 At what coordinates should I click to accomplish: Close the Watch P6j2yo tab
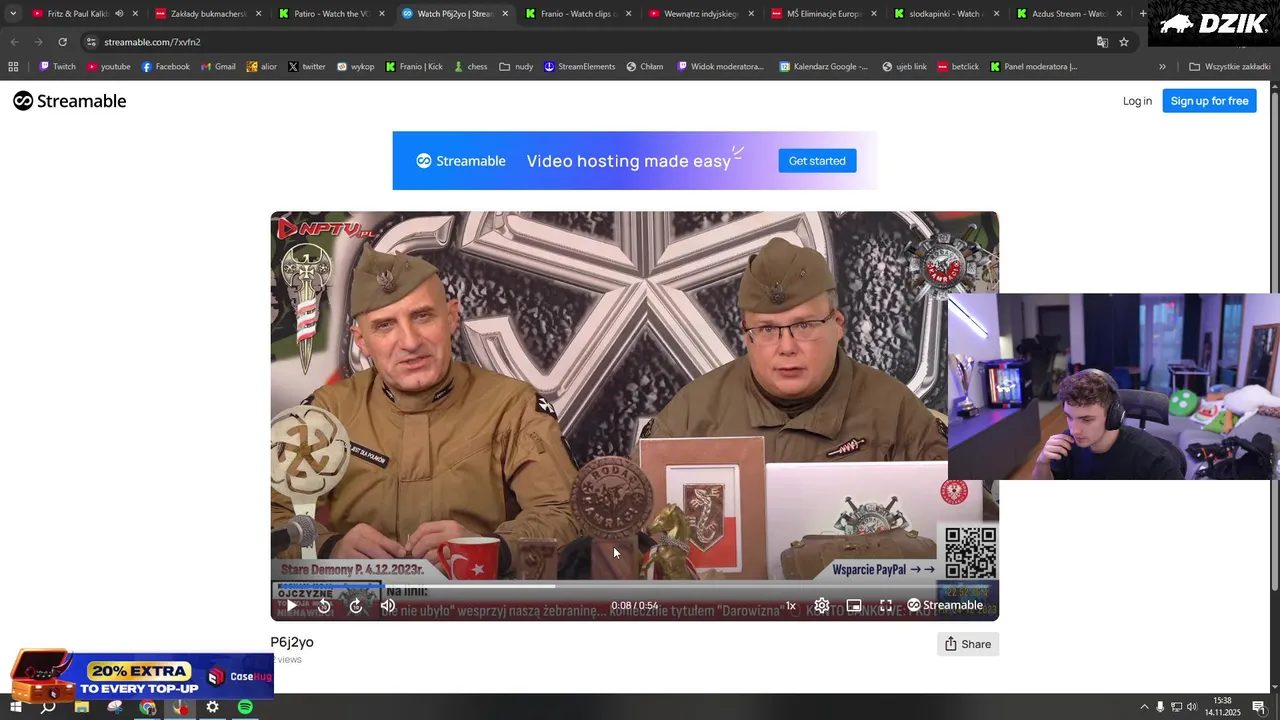505,14
